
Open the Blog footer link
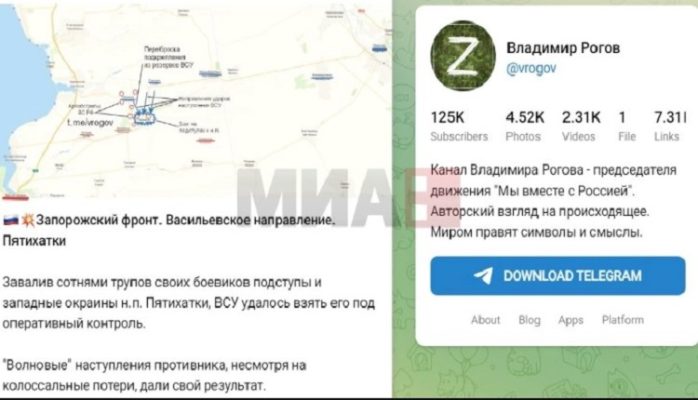(529, 320)
